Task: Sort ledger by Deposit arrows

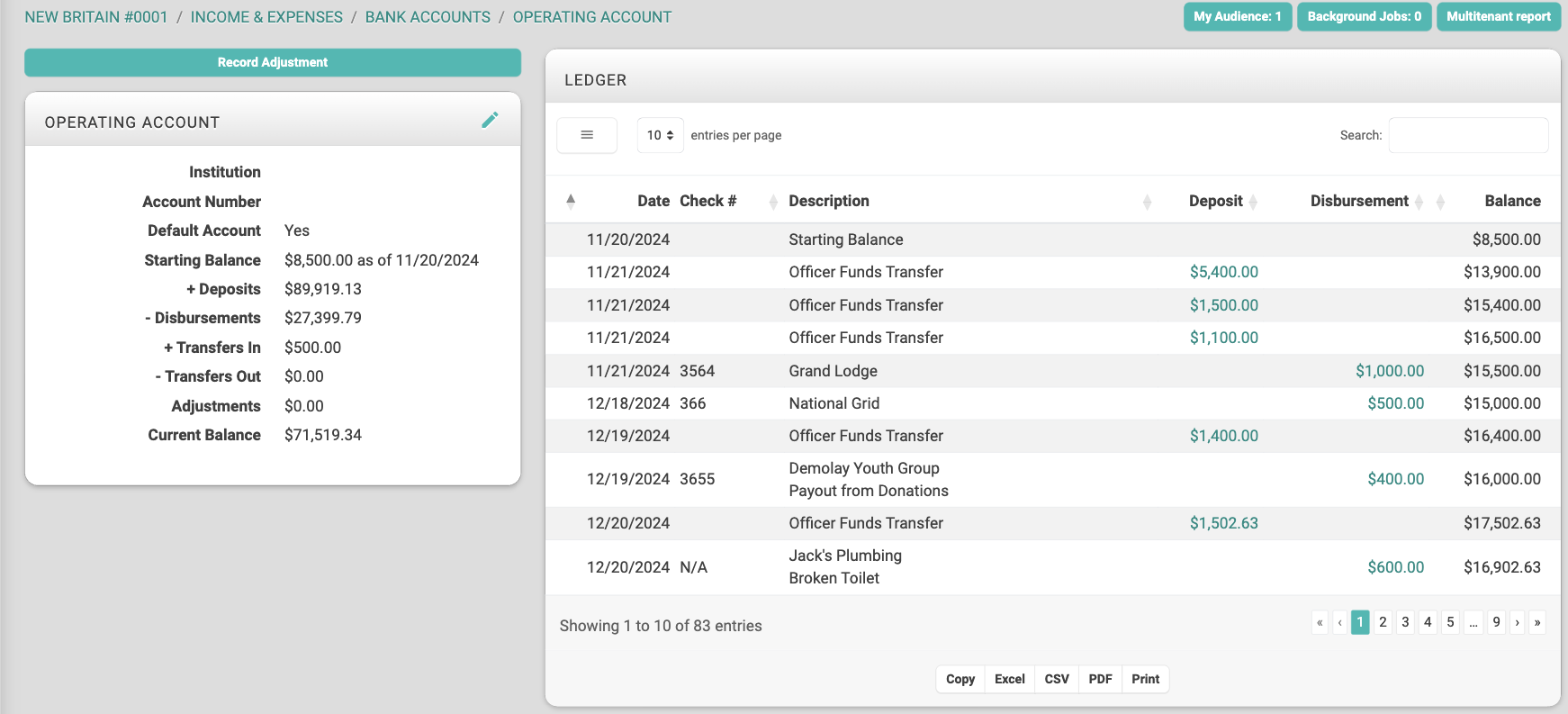Action: click(x=1253, y=201)
